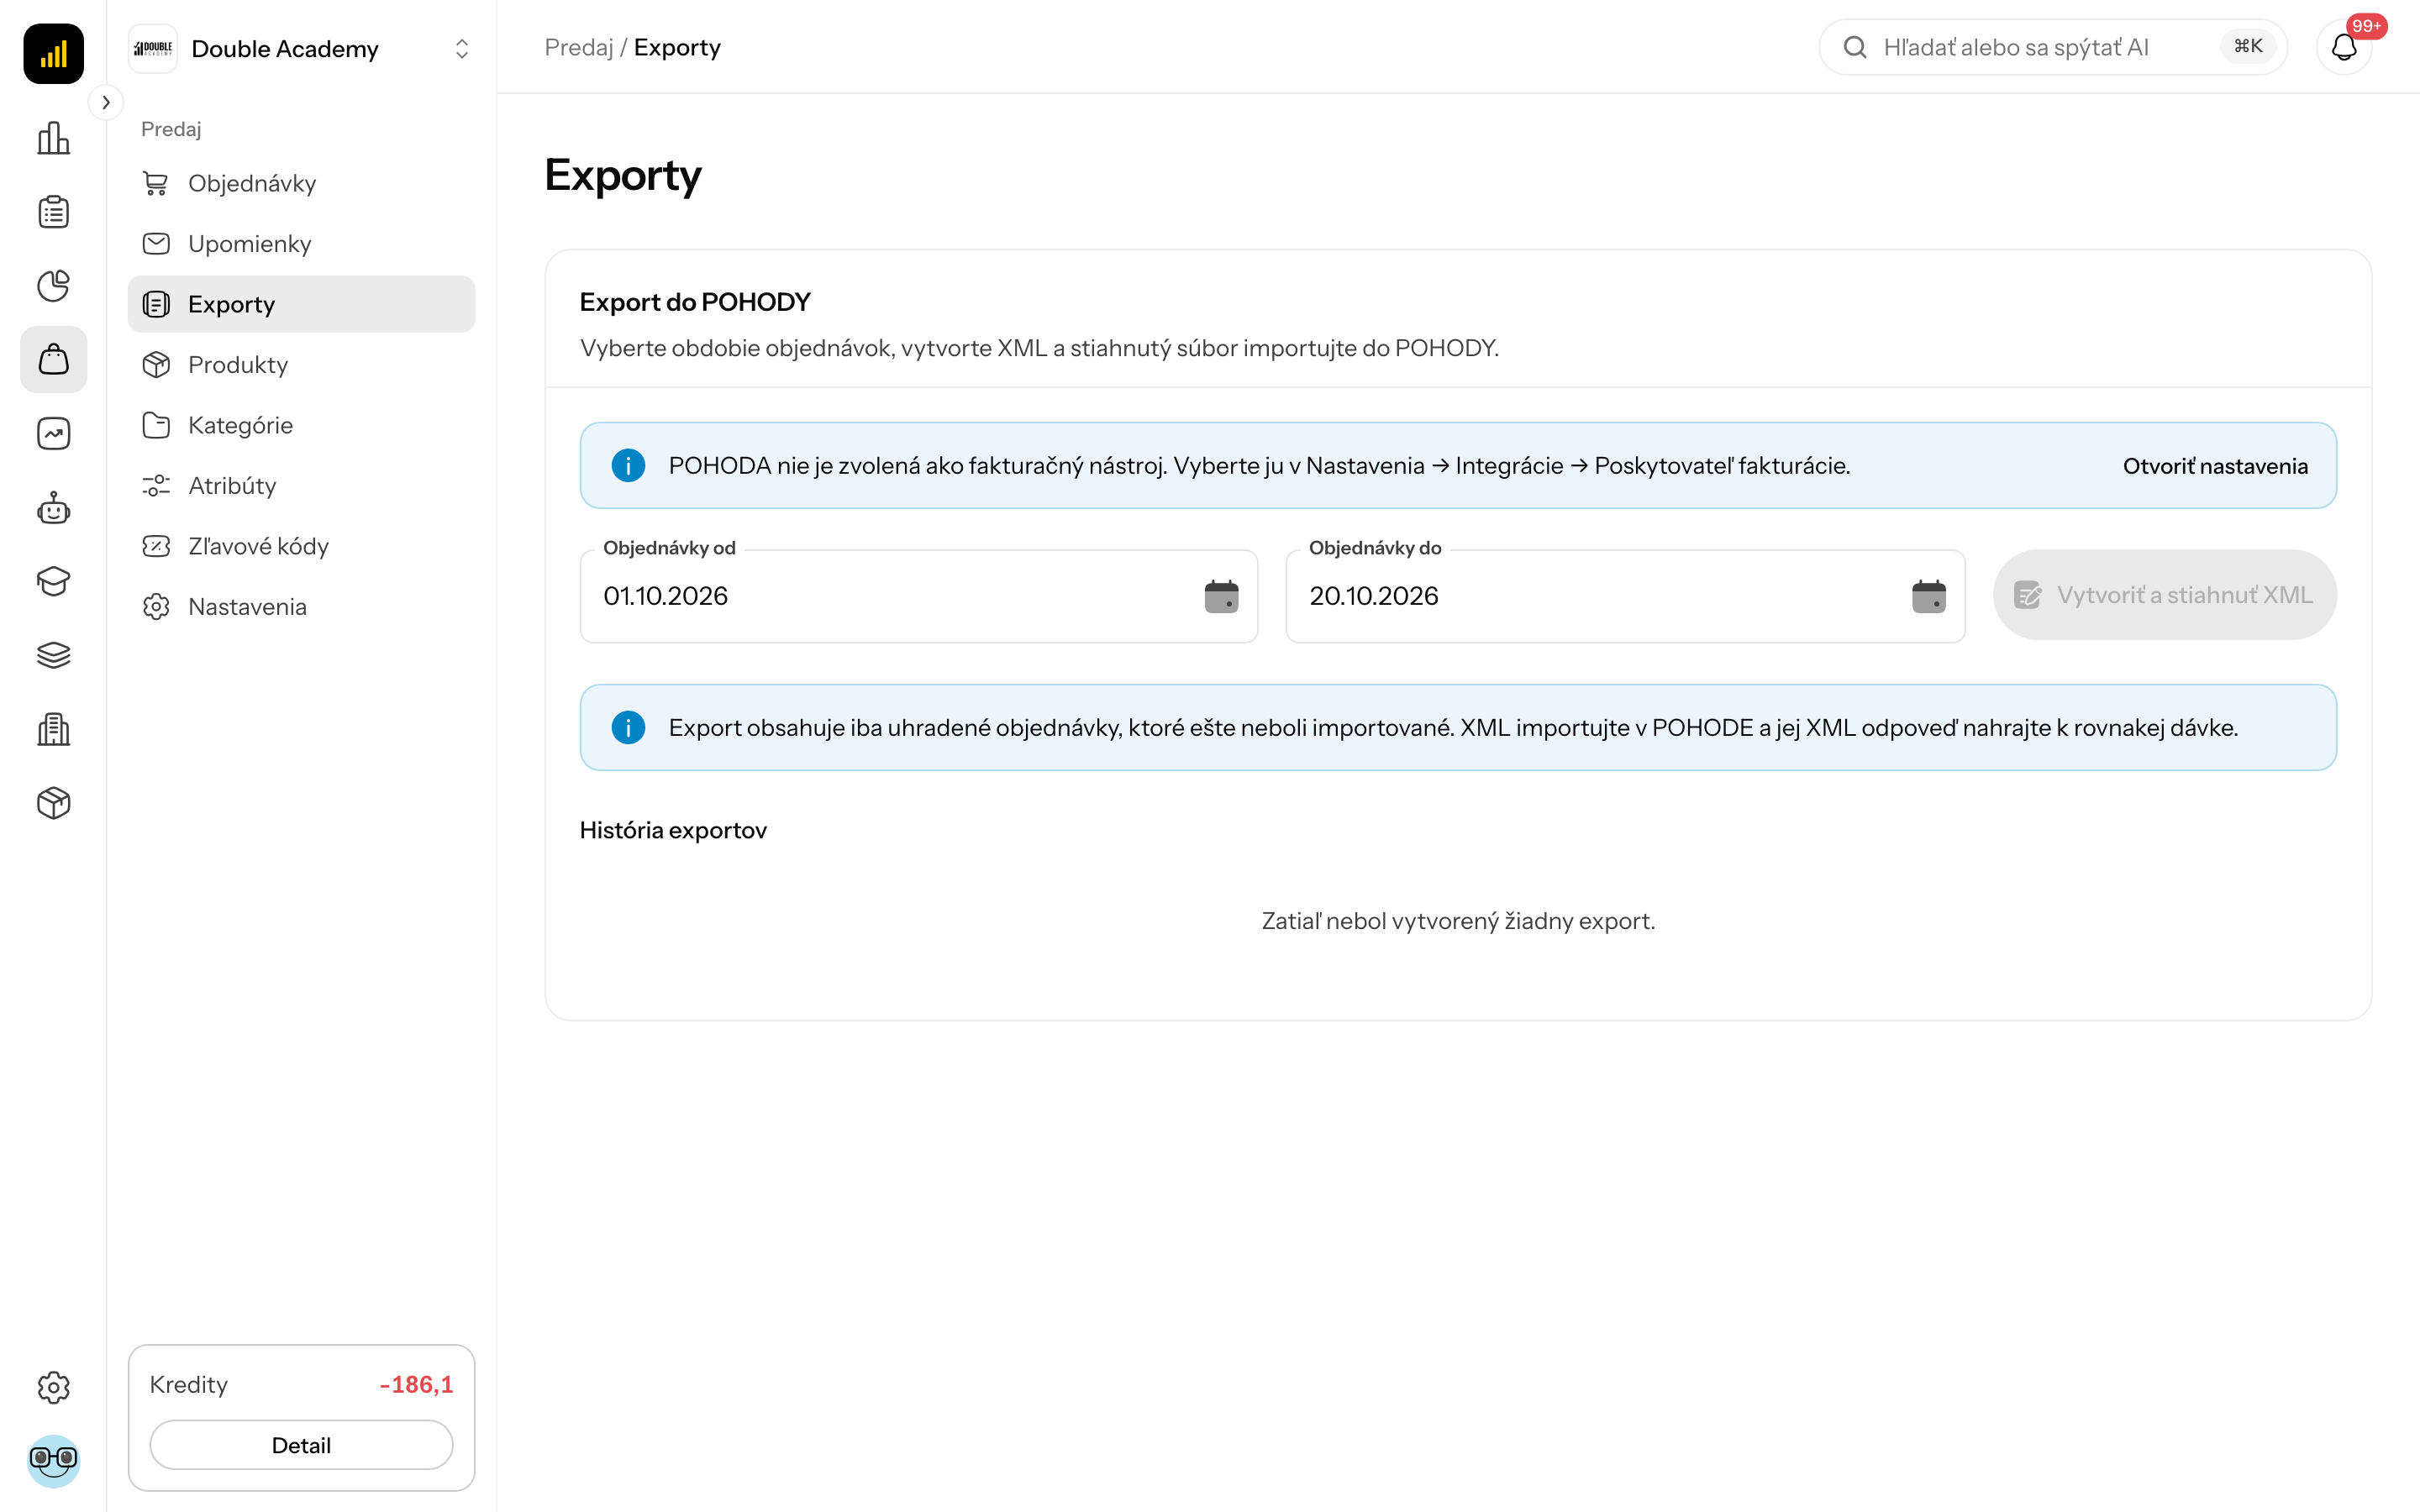Viewport: 2420px width, 1512px height.
Task: Expand the sidebar with chevron arrow
Action: pos(106,102)
